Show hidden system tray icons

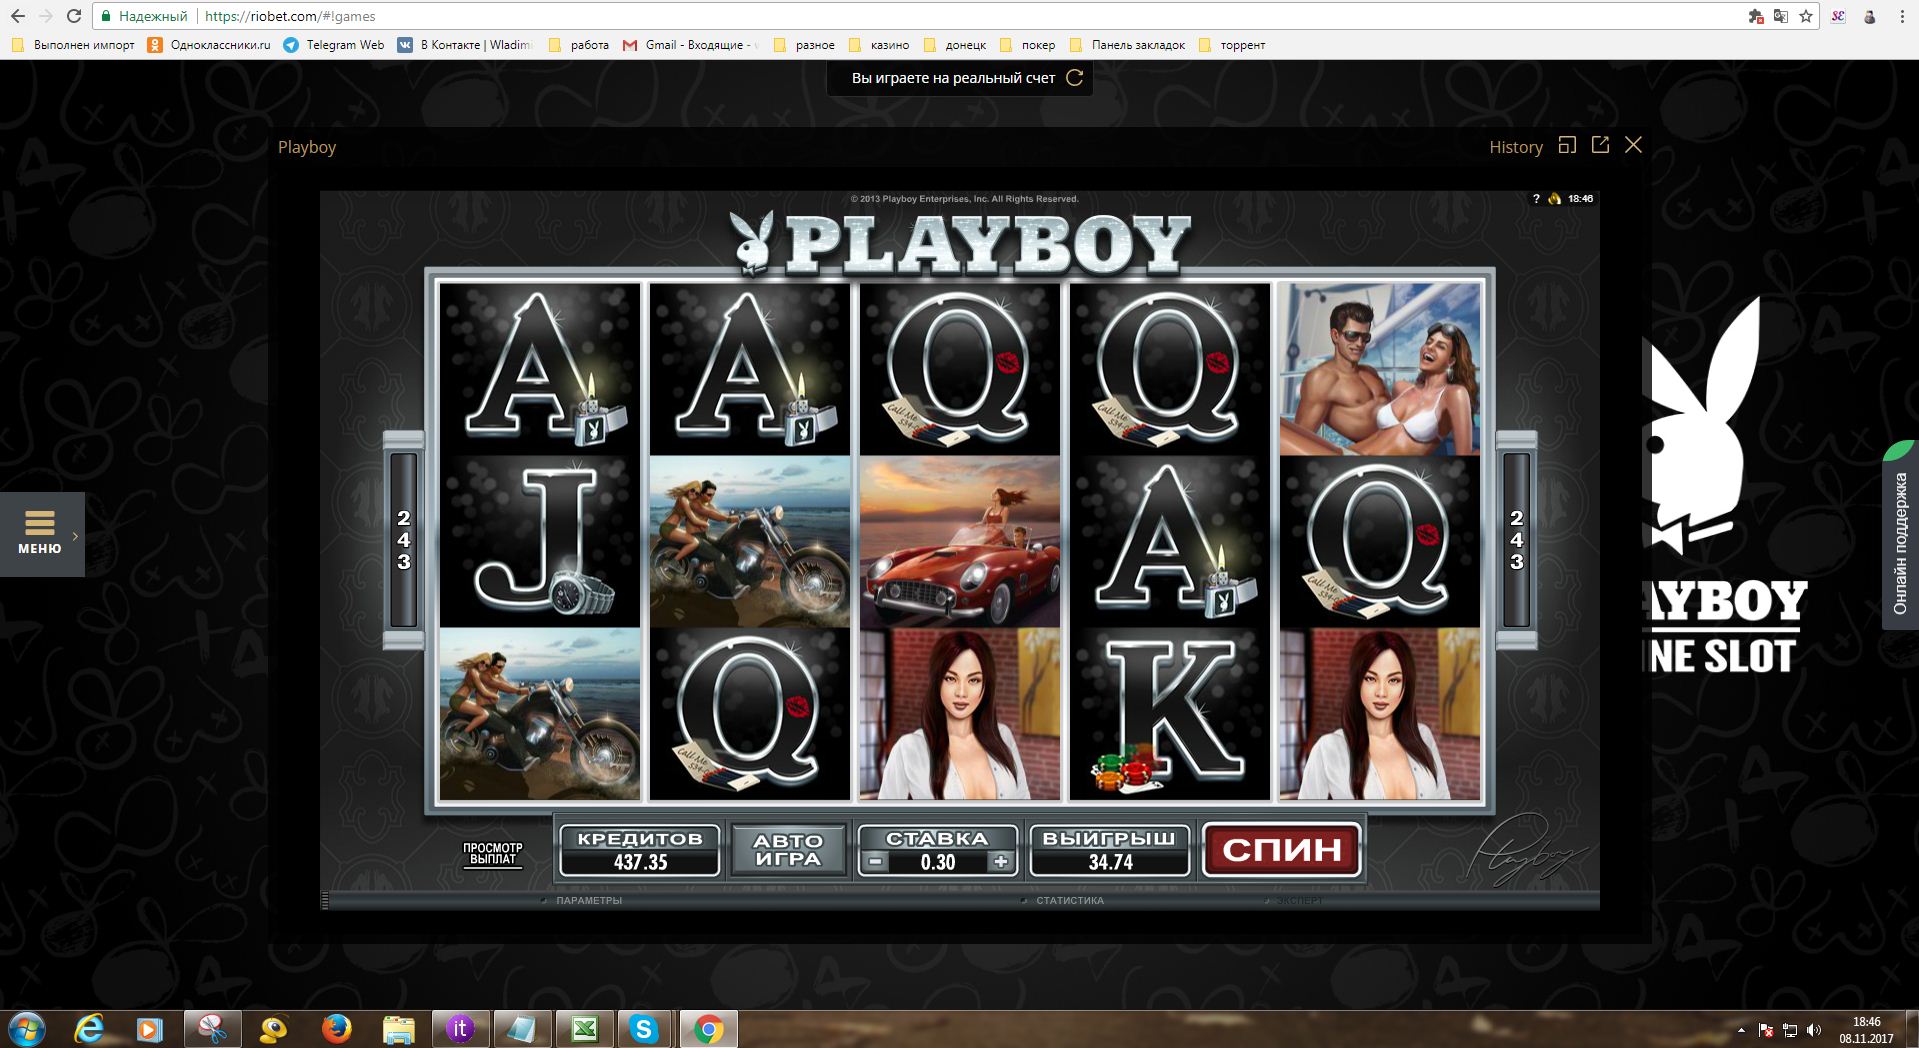point(1741,1030)
